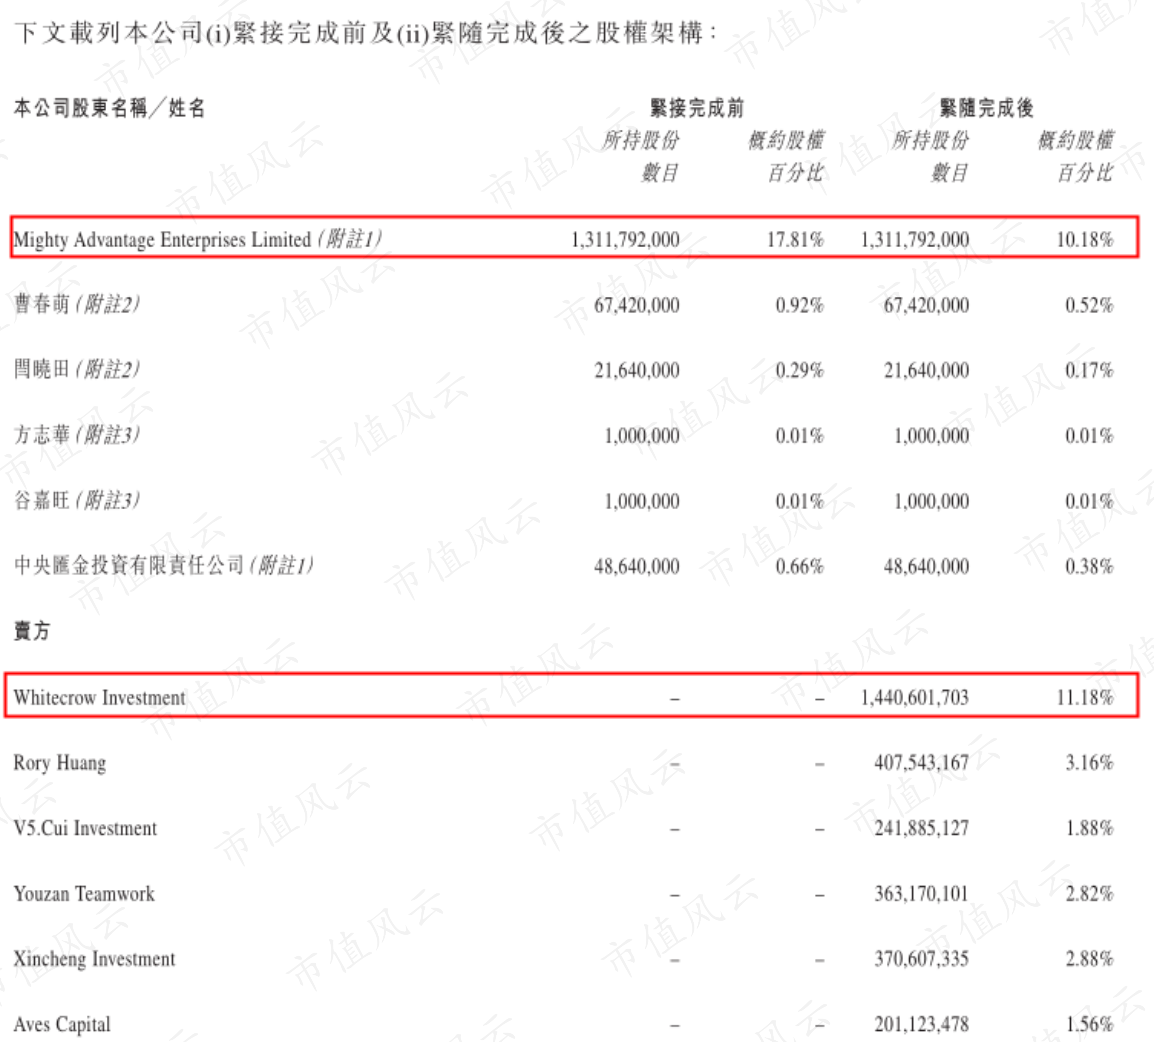
Task: Click the 閆曉田 shareholder name
Action: click(x=42, y=369)
